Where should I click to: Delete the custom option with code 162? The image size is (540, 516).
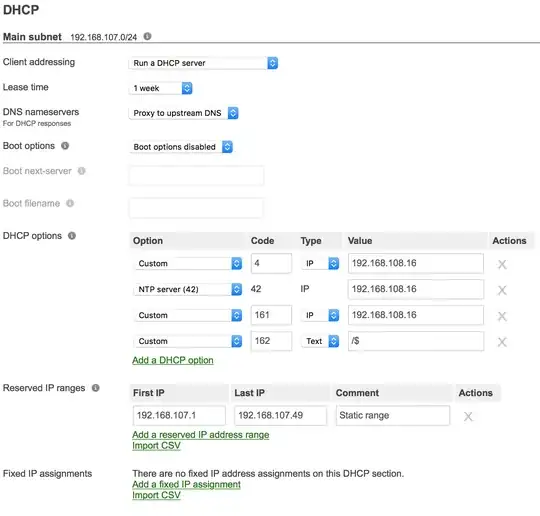click(502, 342)
